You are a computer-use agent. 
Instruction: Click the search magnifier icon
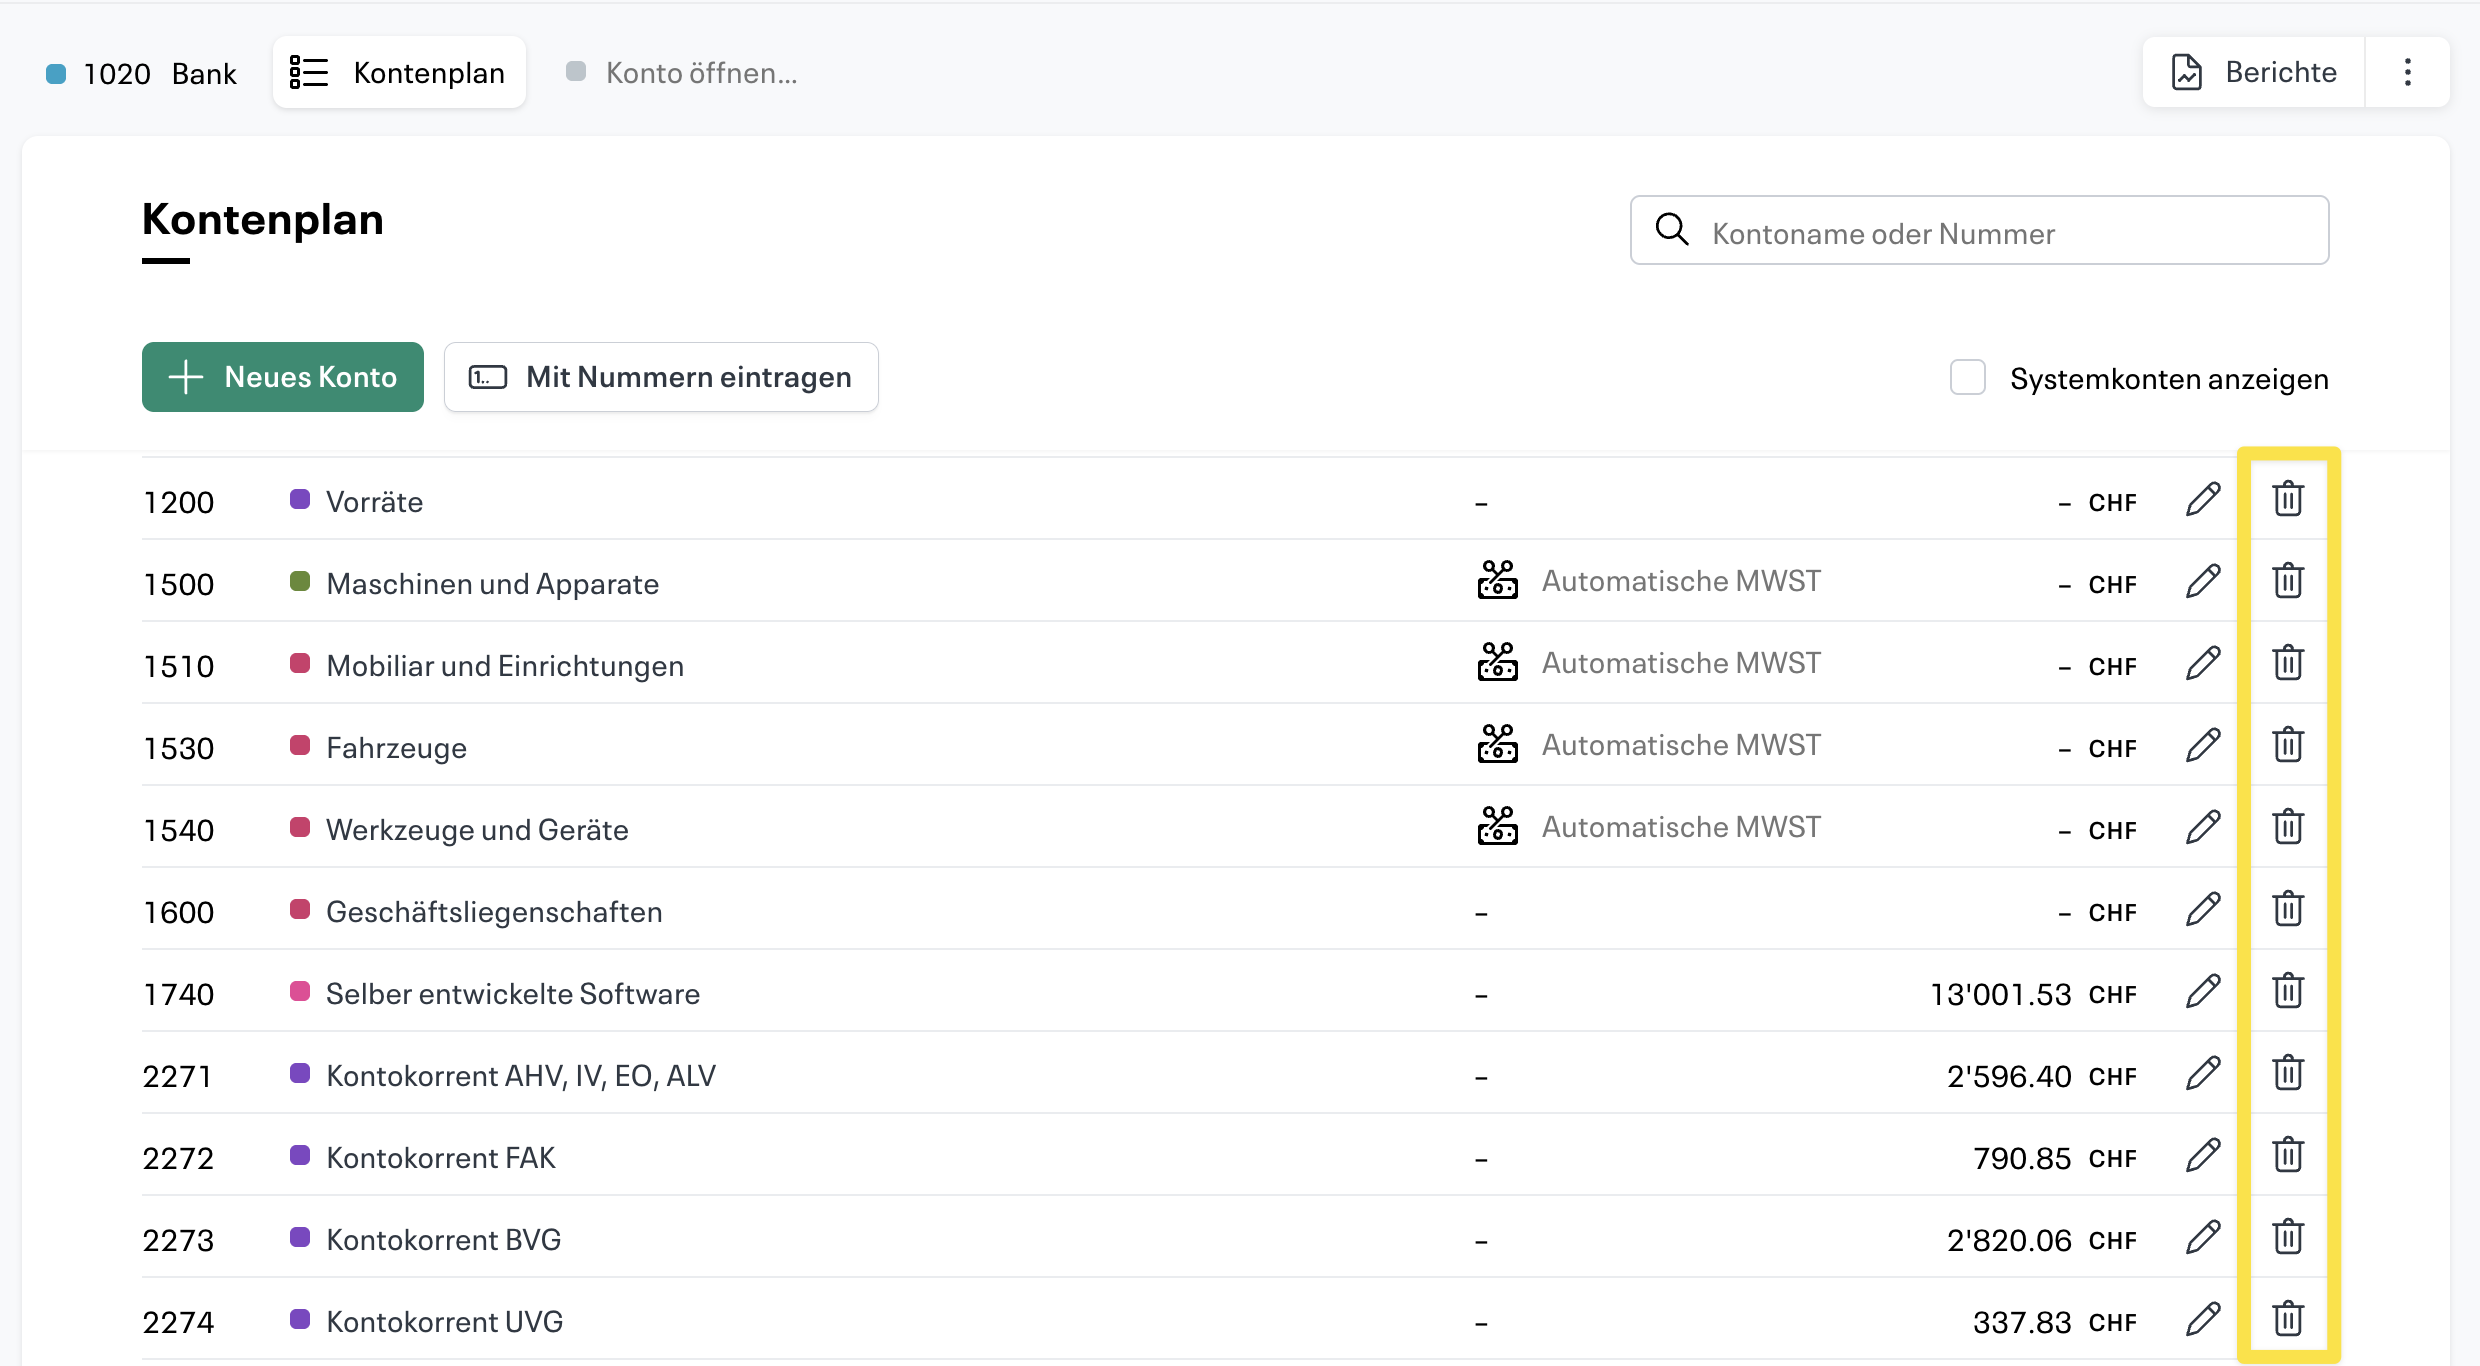[1672, 230]
